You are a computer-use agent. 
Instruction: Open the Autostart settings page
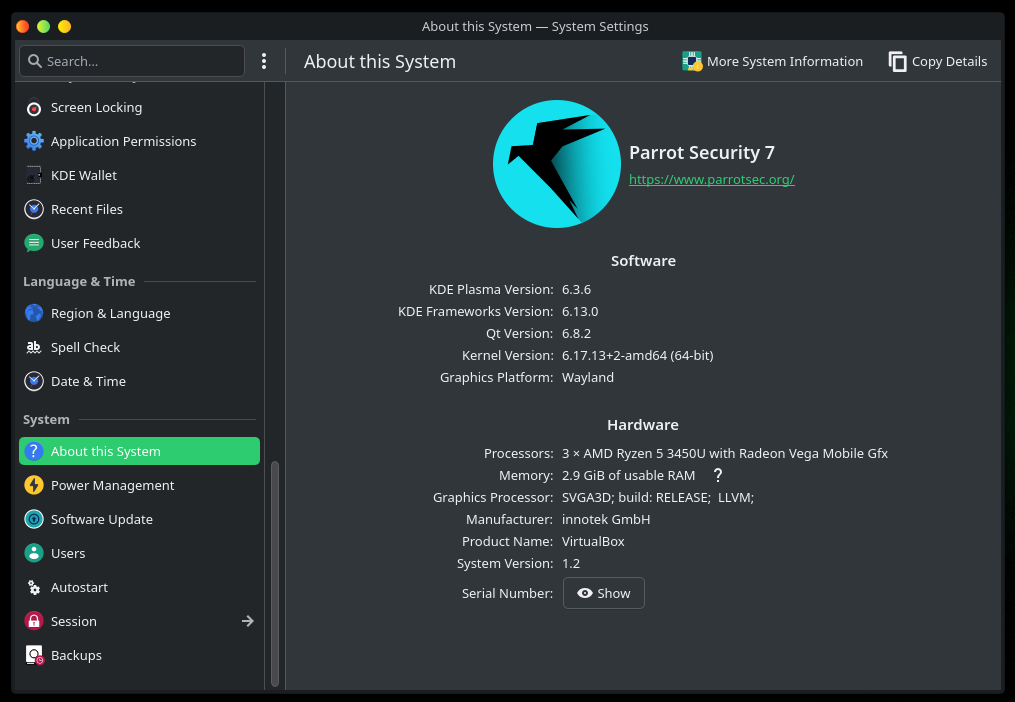[79, 588]
